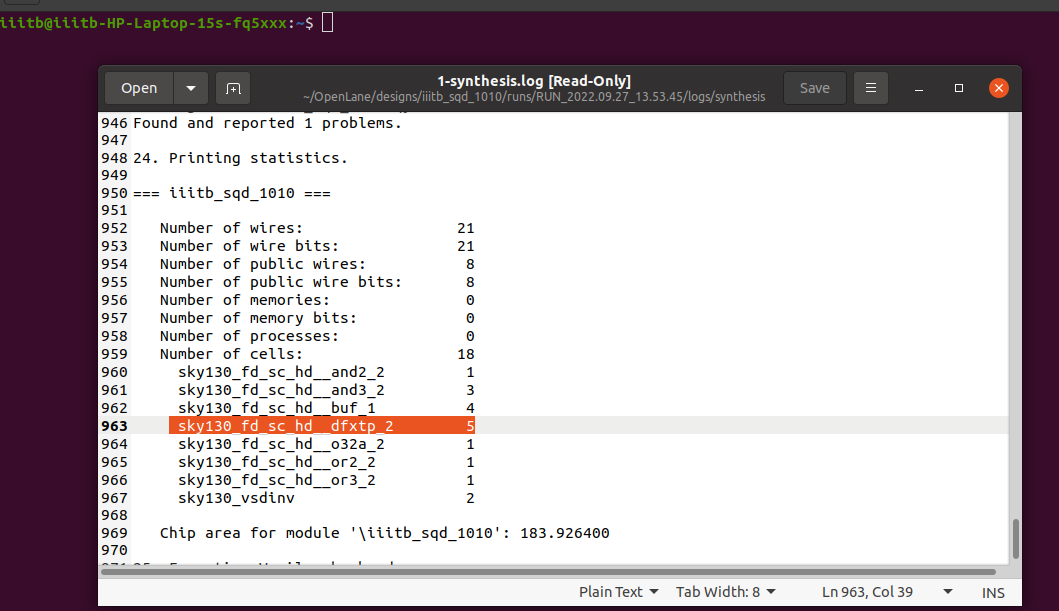Click the 183.926400 chip area value

(565, 533)
